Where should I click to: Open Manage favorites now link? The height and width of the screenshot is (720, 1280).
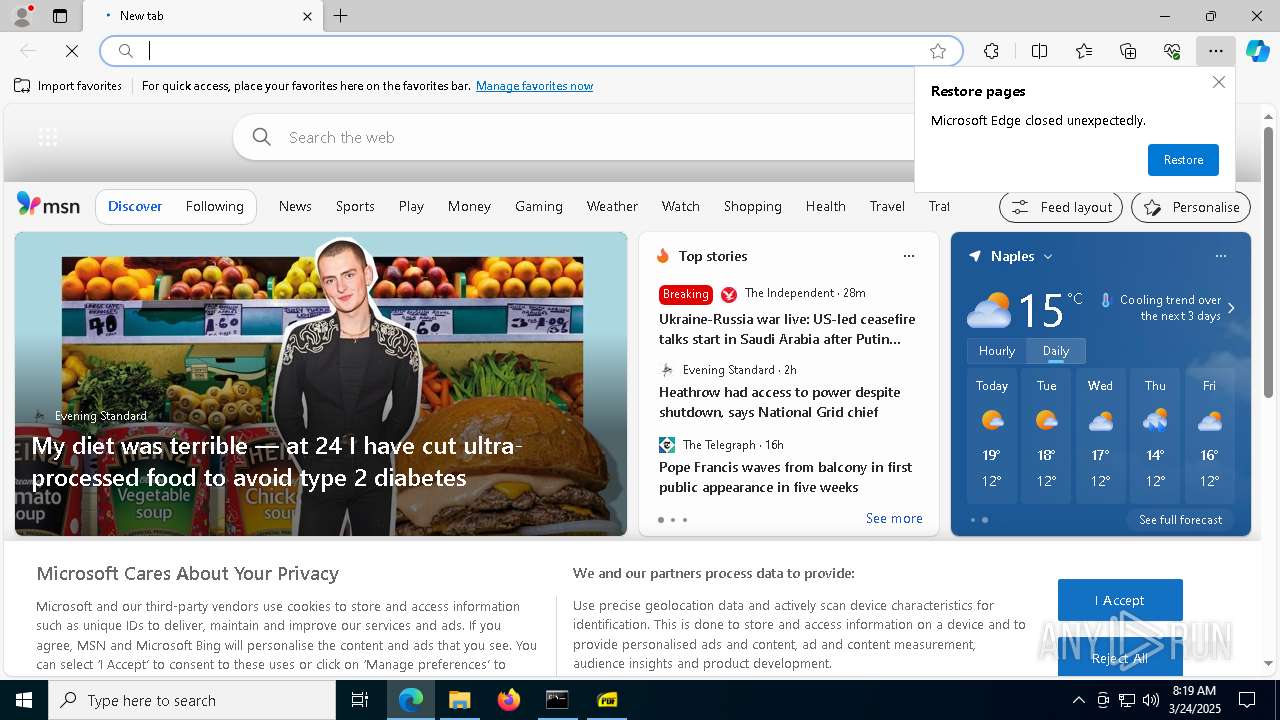click(534, 86)
